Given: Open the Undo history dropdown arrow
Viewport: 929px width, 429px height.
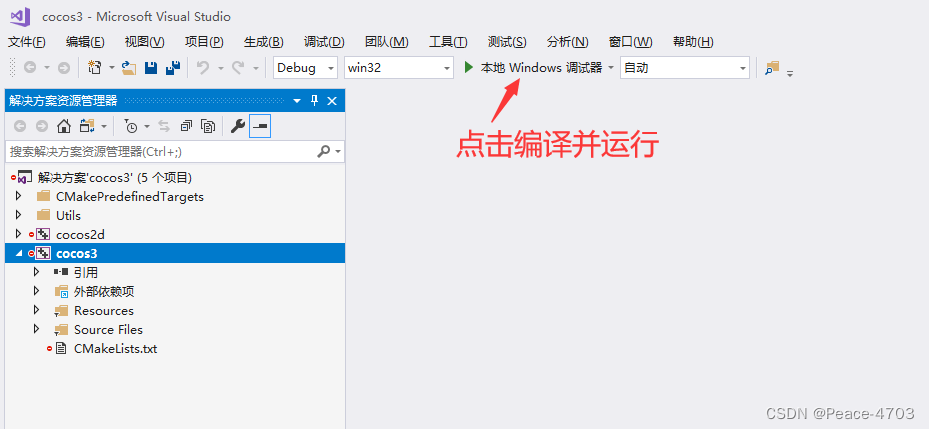Looking at the screenshot, I should point(220,68).
